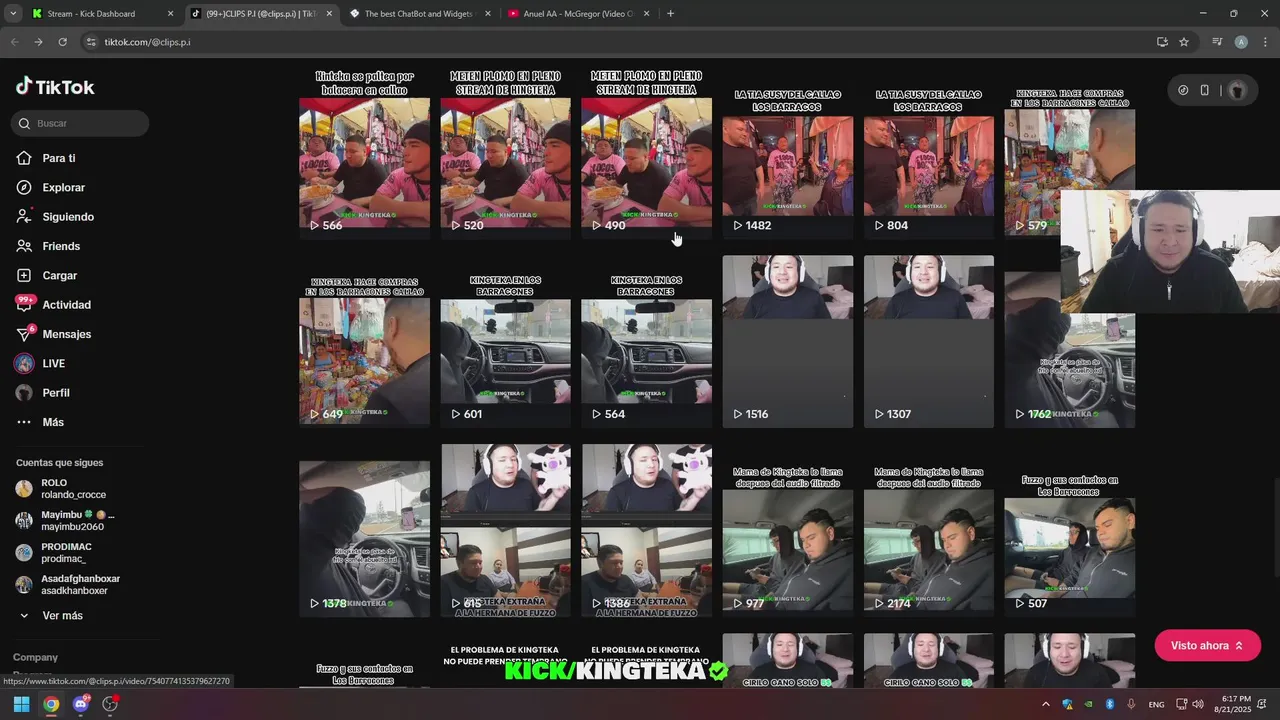Open video with 490 views
Screen dimensions: 1280x720
[646, 152]
